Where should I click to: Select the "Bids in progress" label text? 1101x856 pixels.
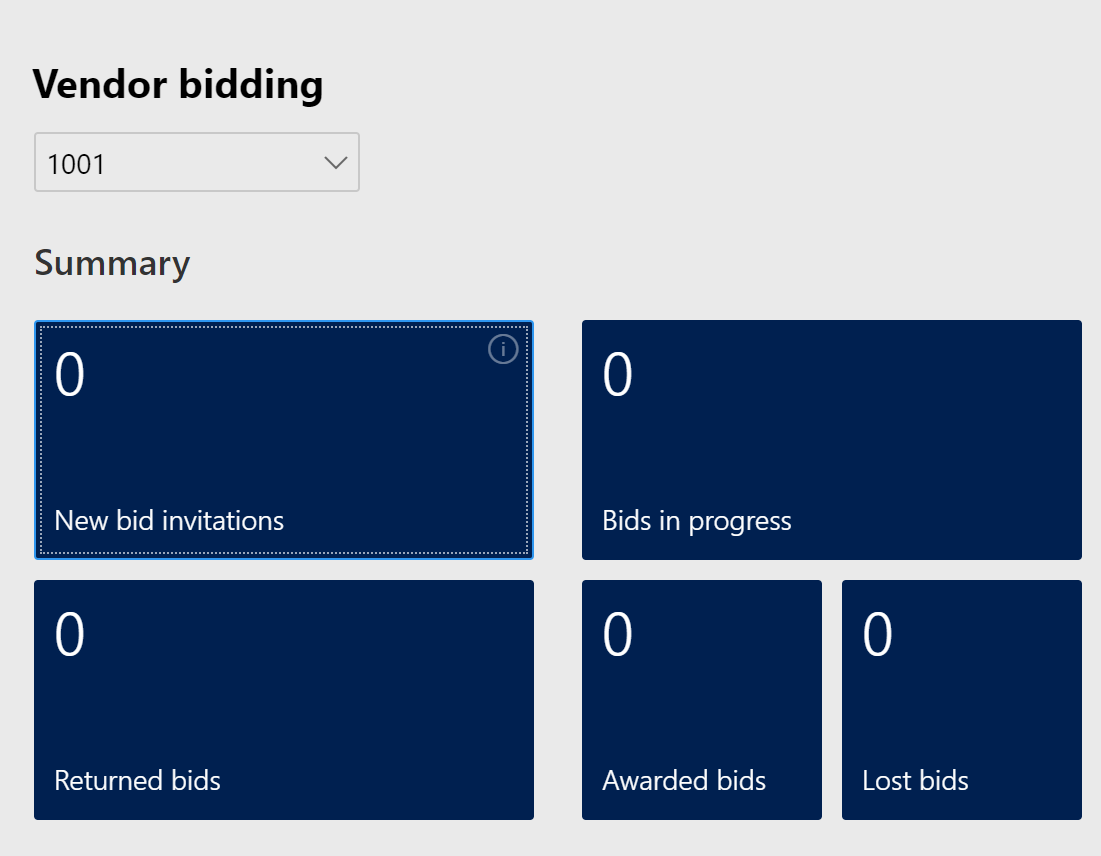[697, 521]
